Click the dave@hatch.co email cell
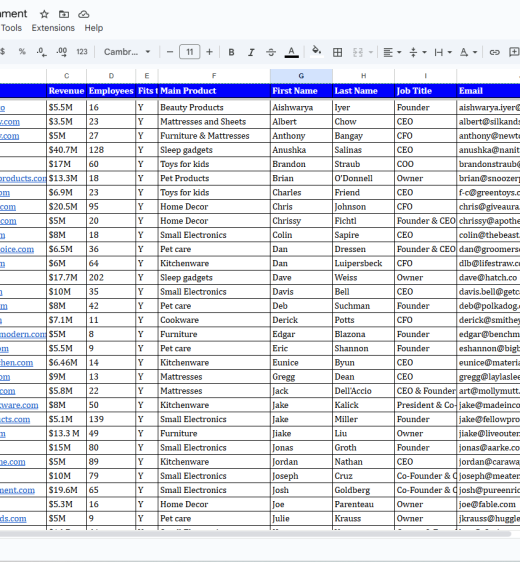520x562 pixels. click(x=488, y=277)
